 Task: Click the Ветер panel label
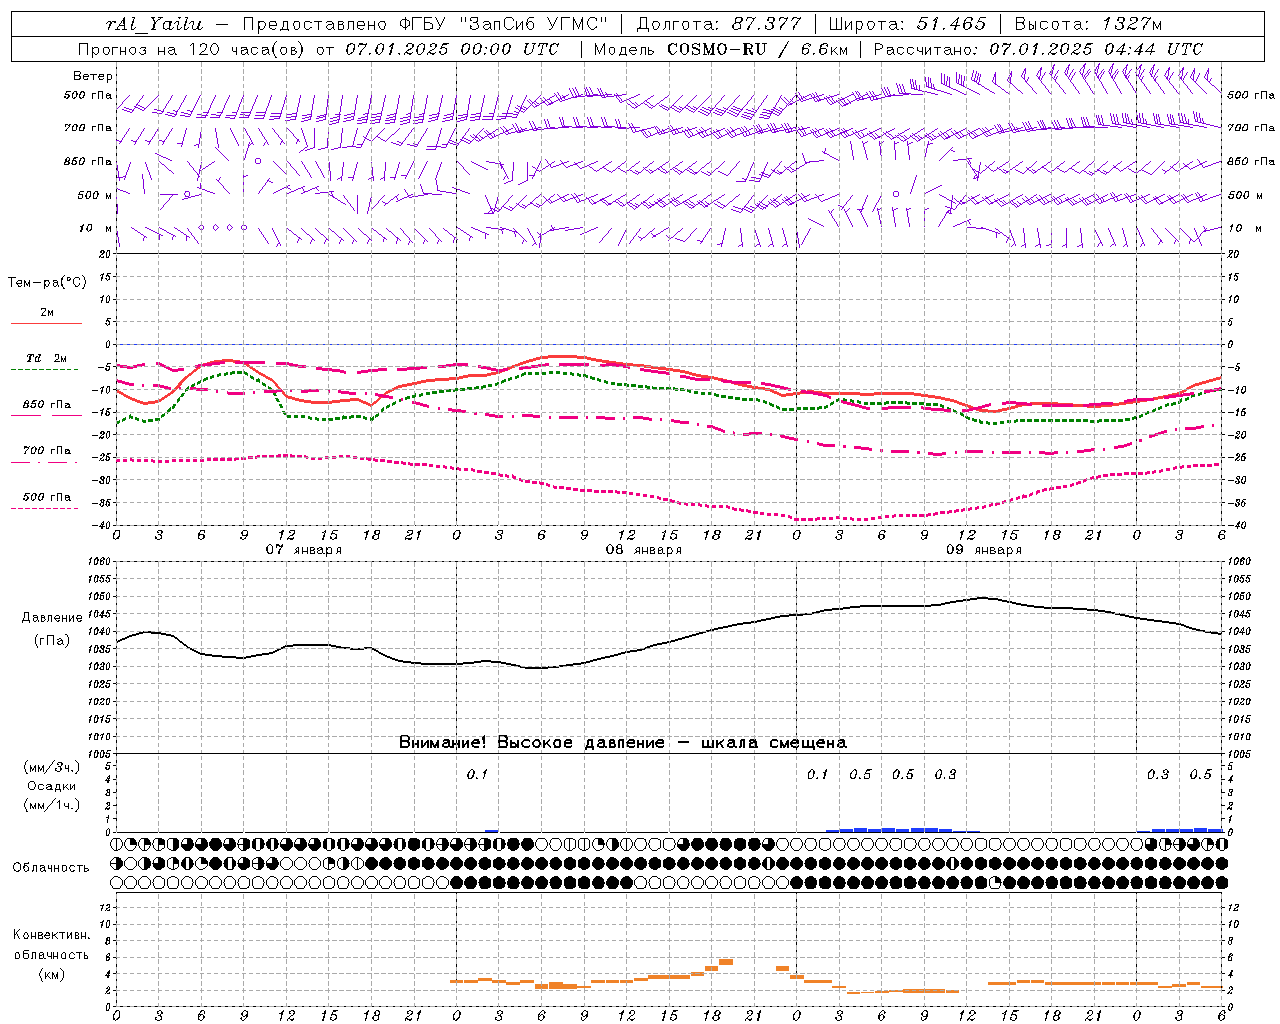pos(93,76)
